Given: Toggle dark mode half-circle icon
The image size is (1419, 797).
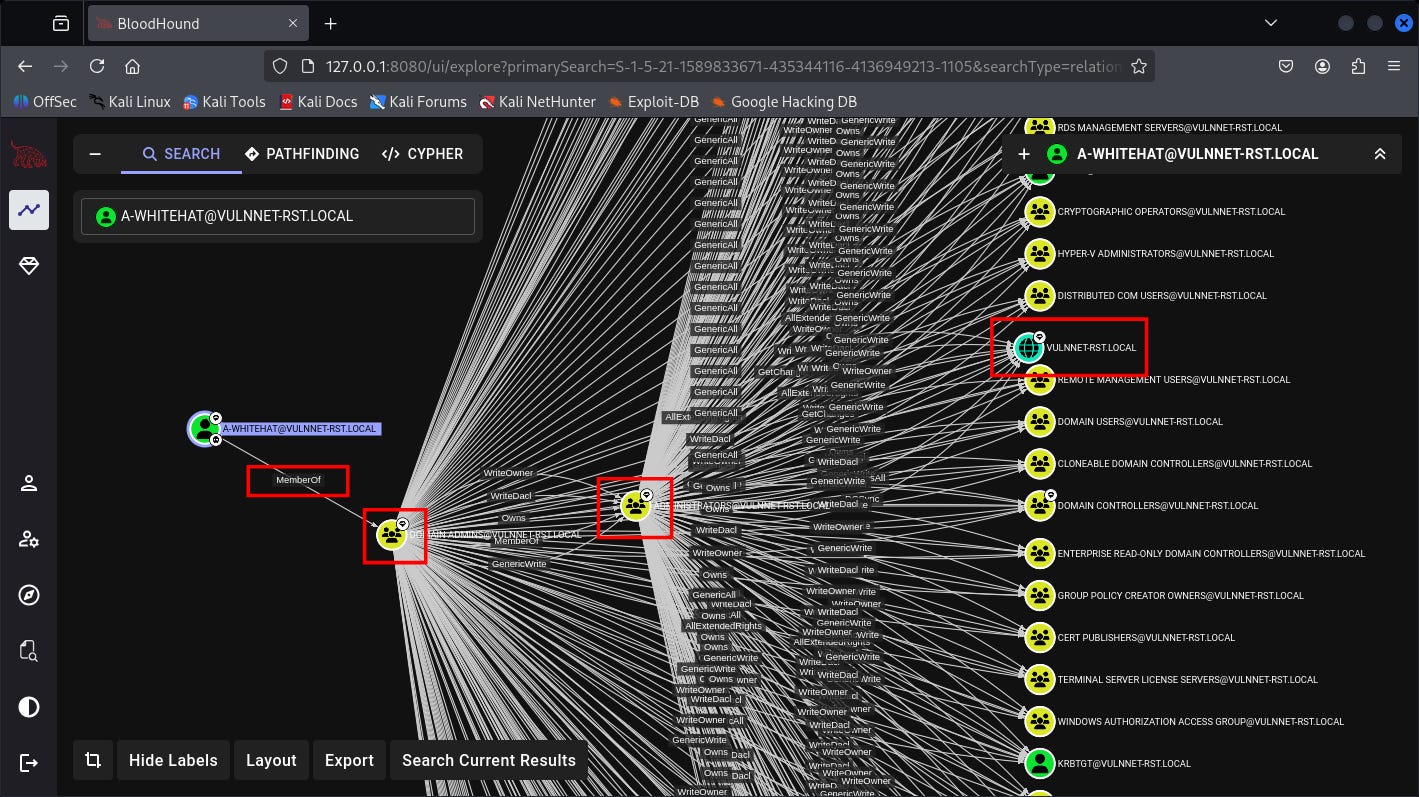Looking at the screenshot, I should click(29, 708).
